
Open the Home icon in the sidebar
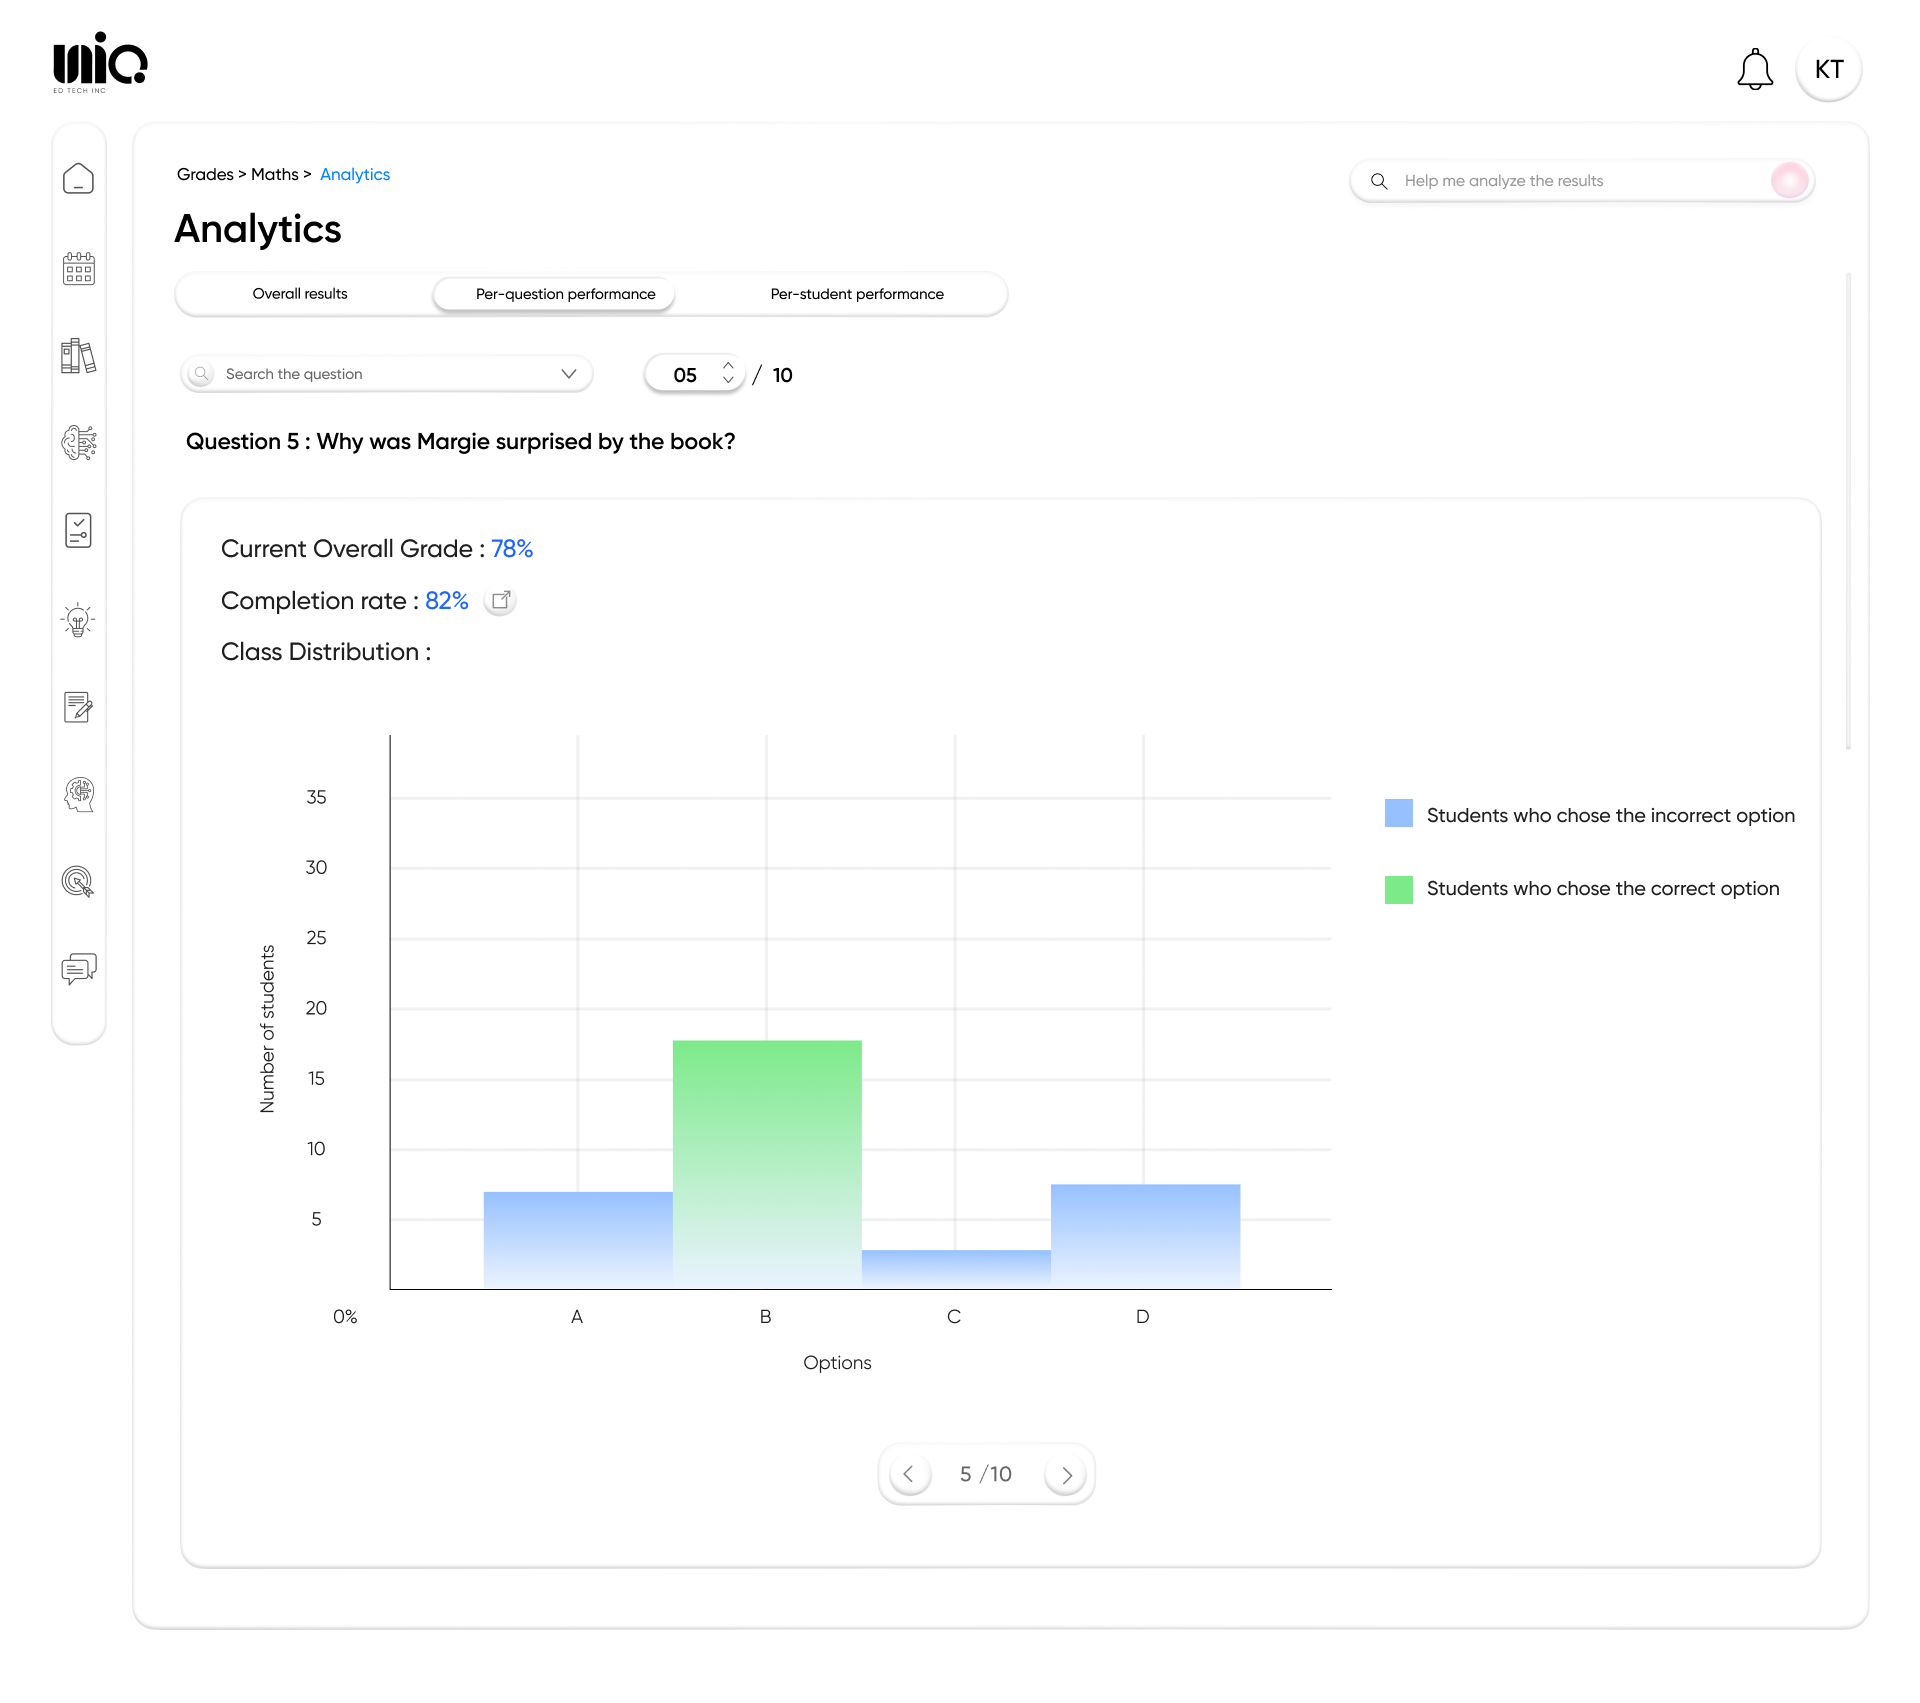(x=79, y=177)
